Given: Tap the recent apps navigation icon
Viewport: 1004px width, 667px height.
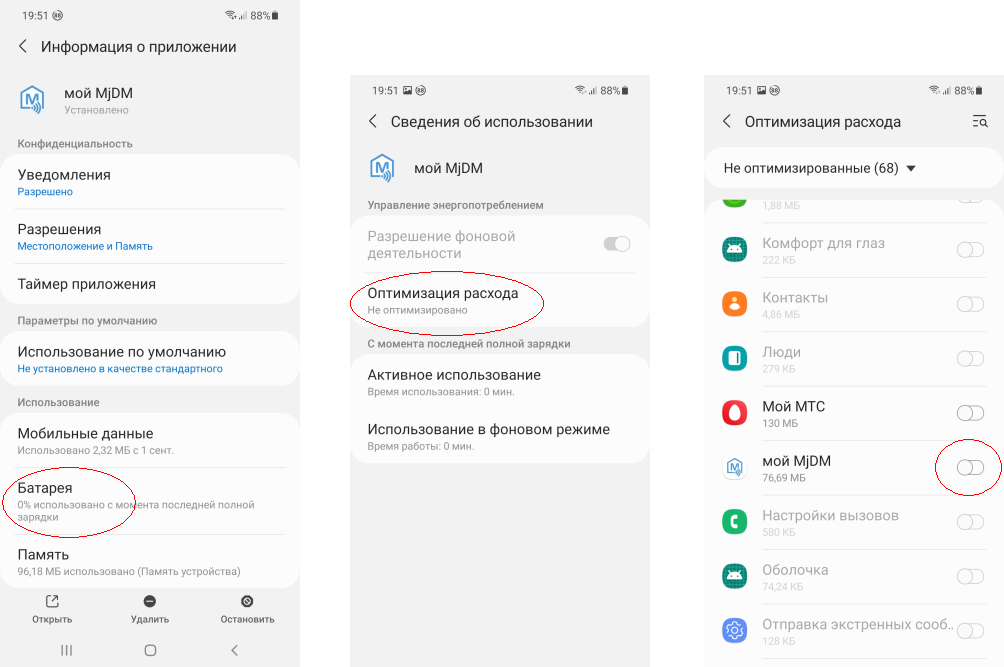Looking at the screenshot, I should [67, 650].
